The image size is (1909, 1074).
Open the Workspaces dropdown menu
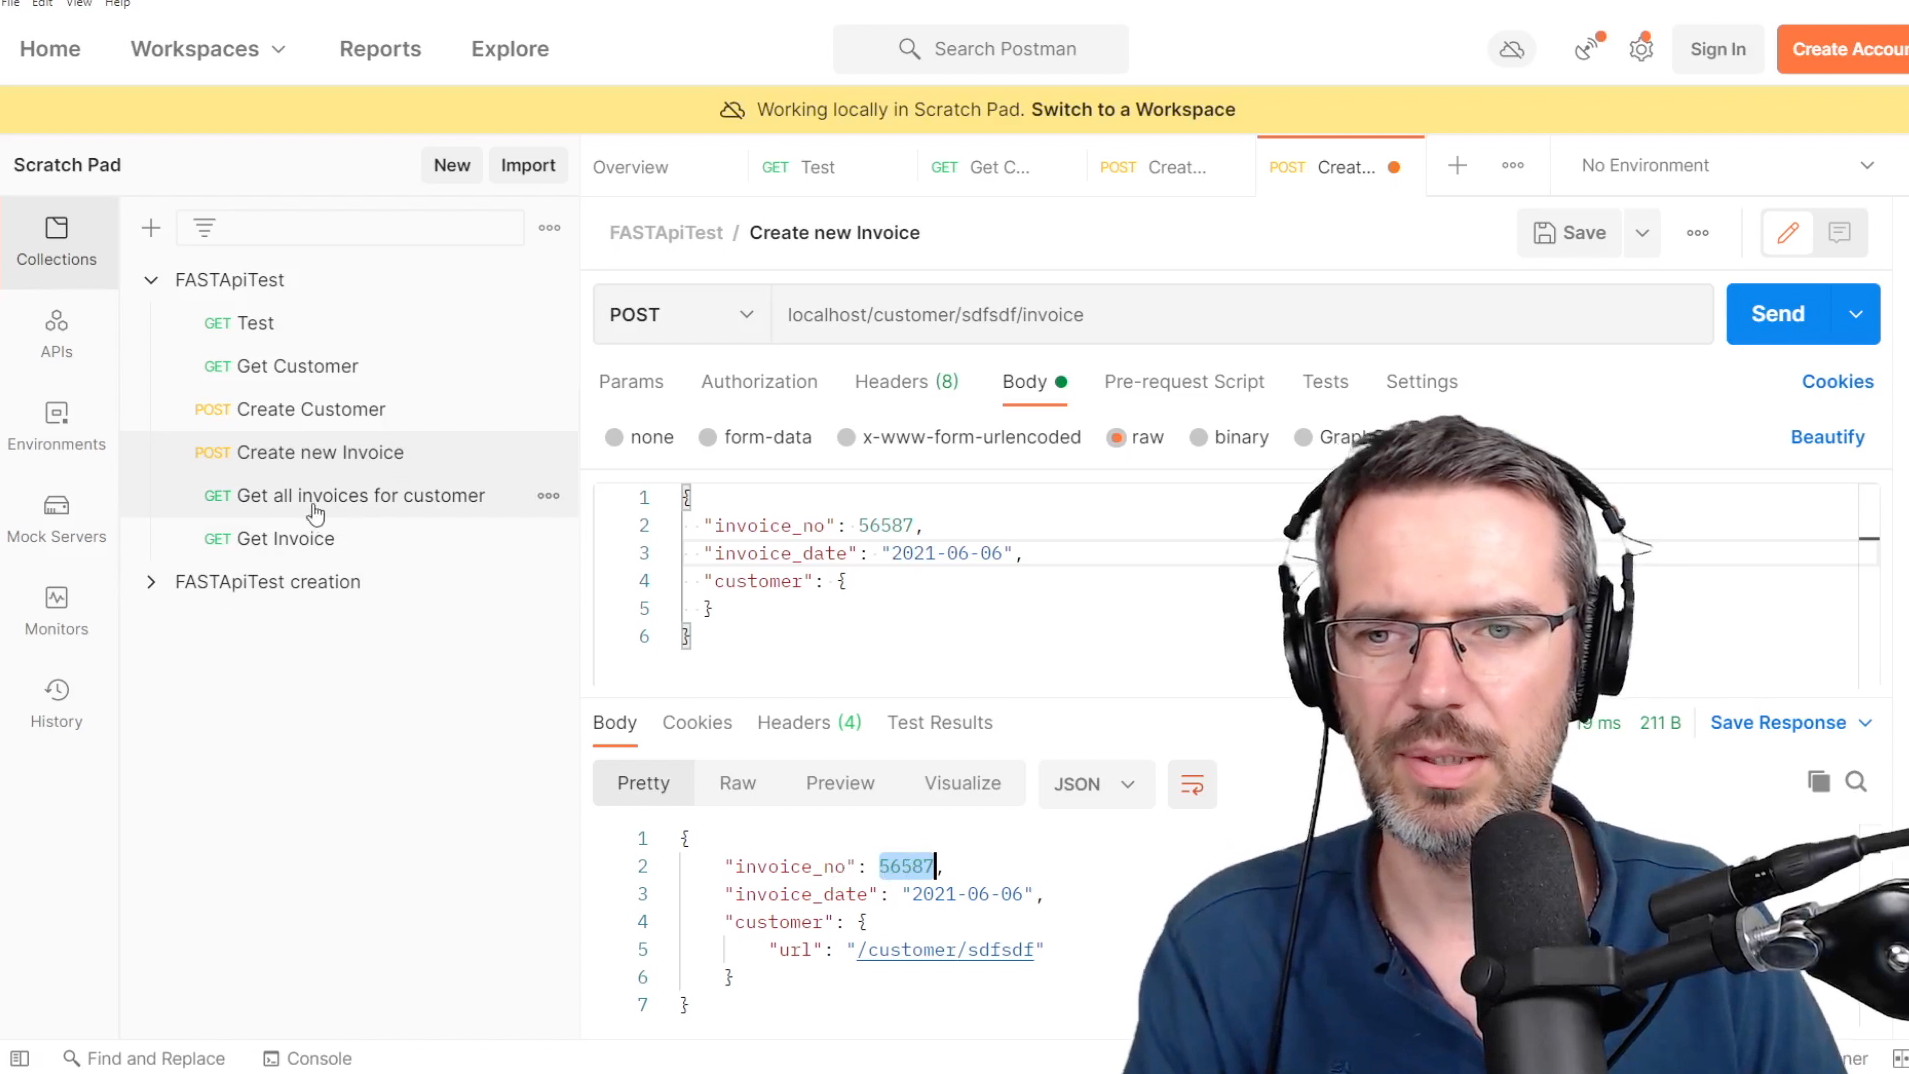pyautogui.click(x=208, y=49)
